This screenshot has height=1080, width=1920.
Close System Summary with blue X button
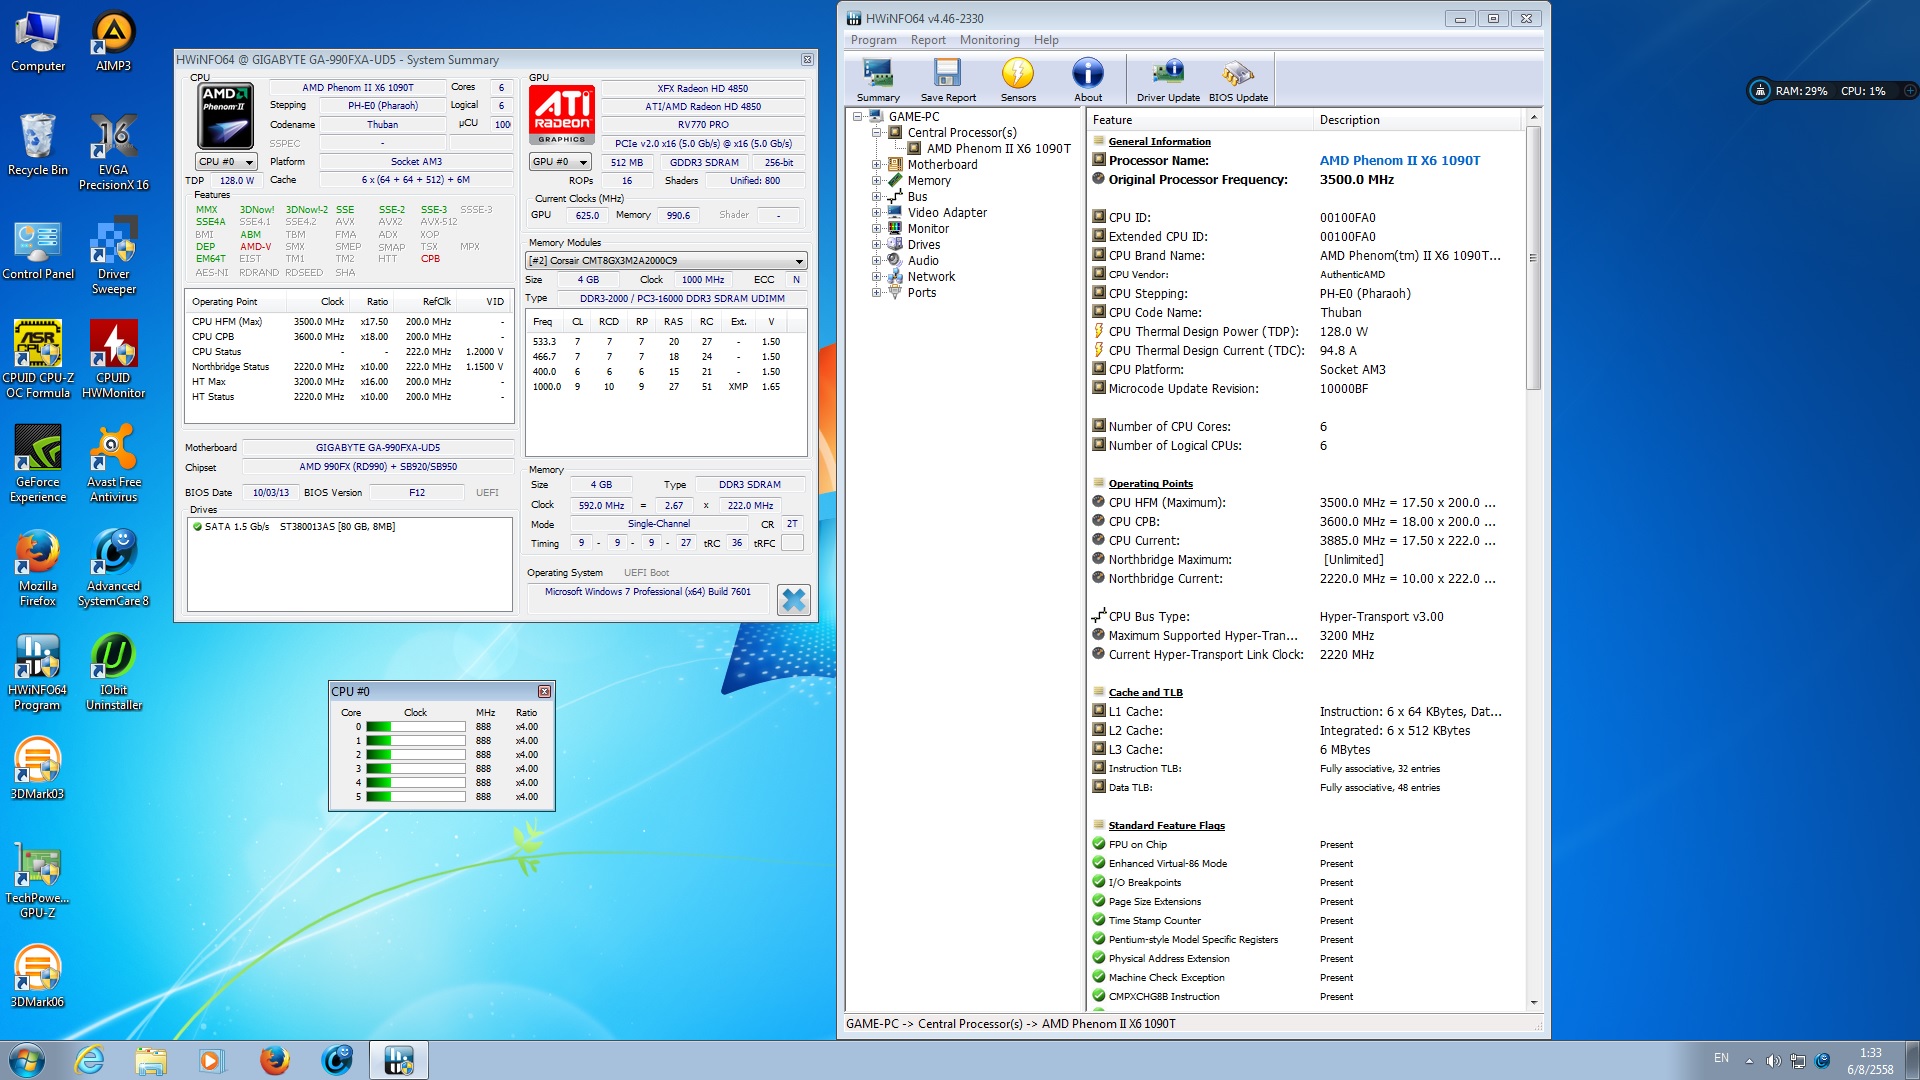pyautogui.click(x=793, y=600)
